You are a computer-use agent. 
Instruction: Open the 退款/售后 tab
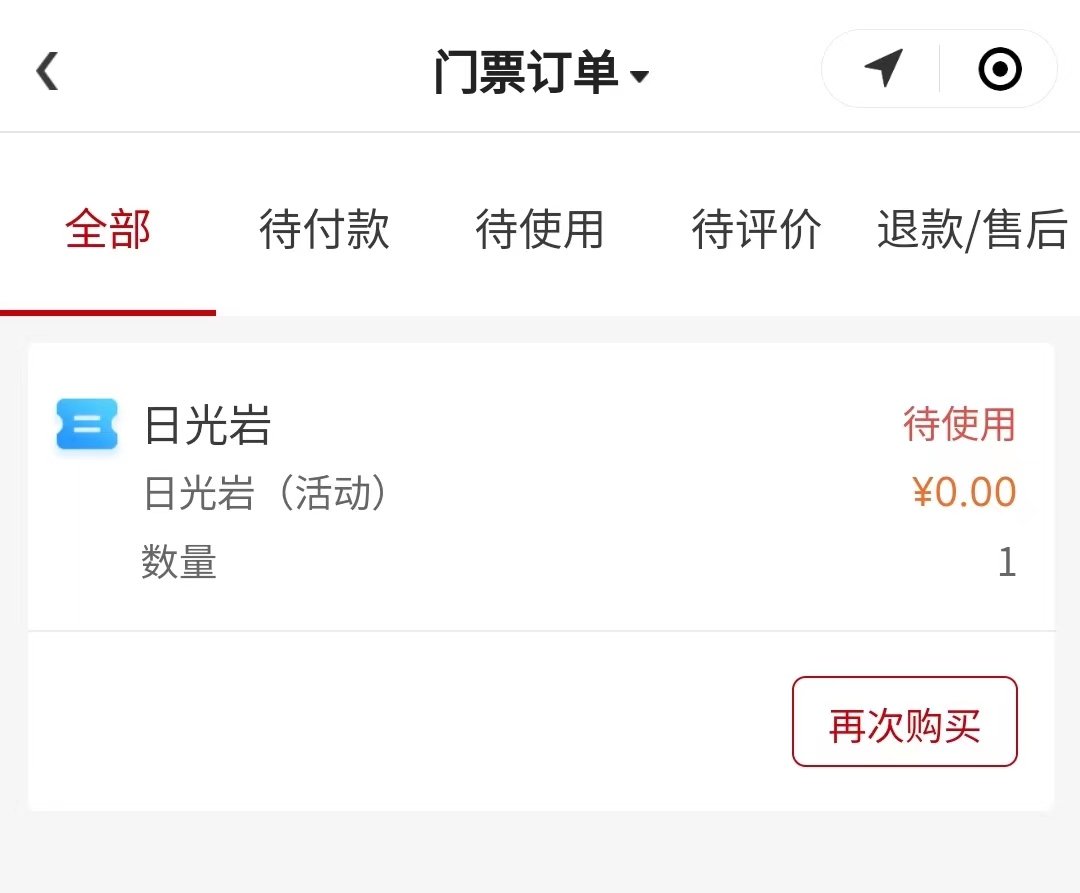pos(972,230)
